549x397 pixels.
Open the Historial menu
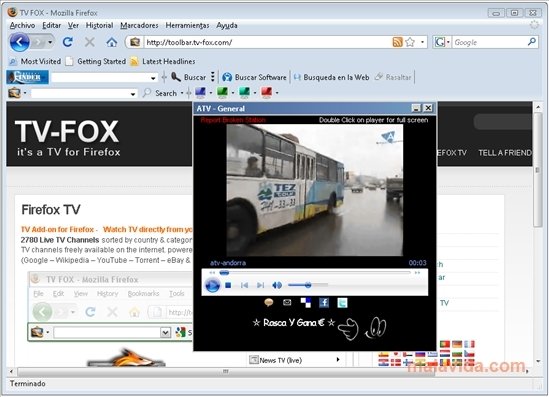99,26
